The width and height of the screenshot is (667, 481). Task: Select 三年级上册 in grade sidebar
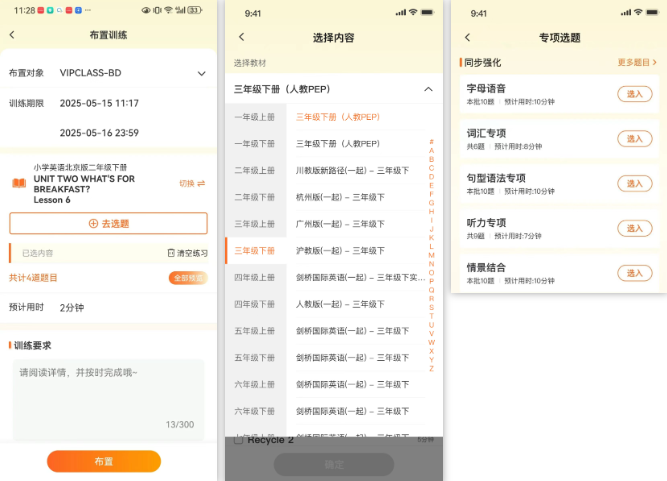pyautogui.click(x=255, y=224)
